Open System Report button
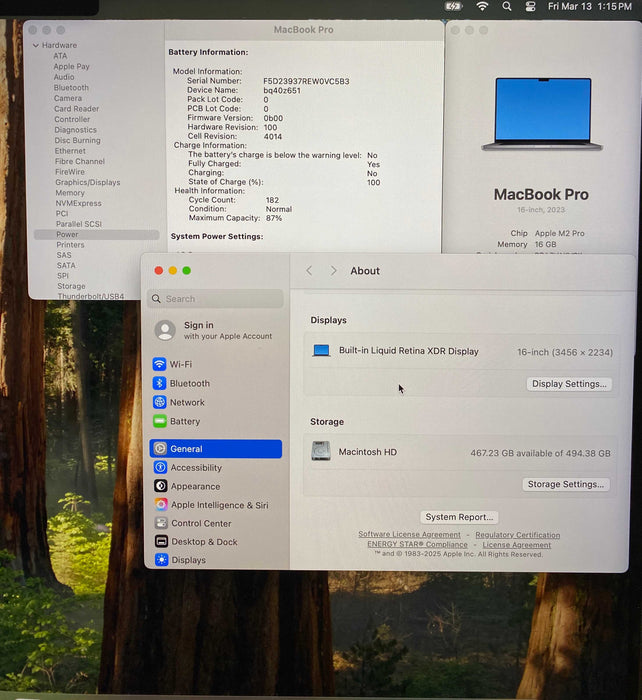This screenshot has height=700, width=642. pyautogui.click(x=459, y=517)
